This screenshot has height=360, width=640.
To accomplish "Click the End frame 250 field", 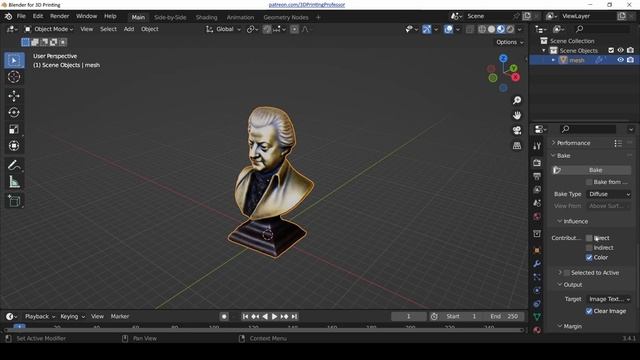I will click(x=504, y=316).
